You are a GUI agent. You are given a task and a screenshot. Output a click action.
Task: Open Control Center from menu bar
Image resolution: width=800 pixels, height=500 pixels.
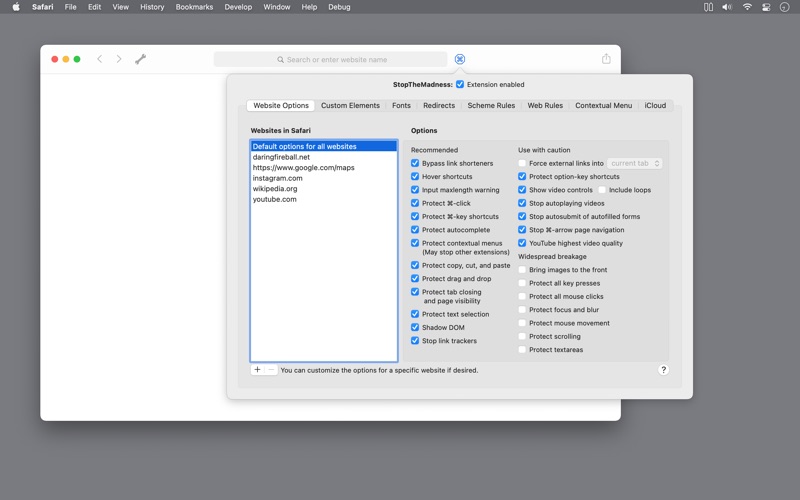pos(766,7)
